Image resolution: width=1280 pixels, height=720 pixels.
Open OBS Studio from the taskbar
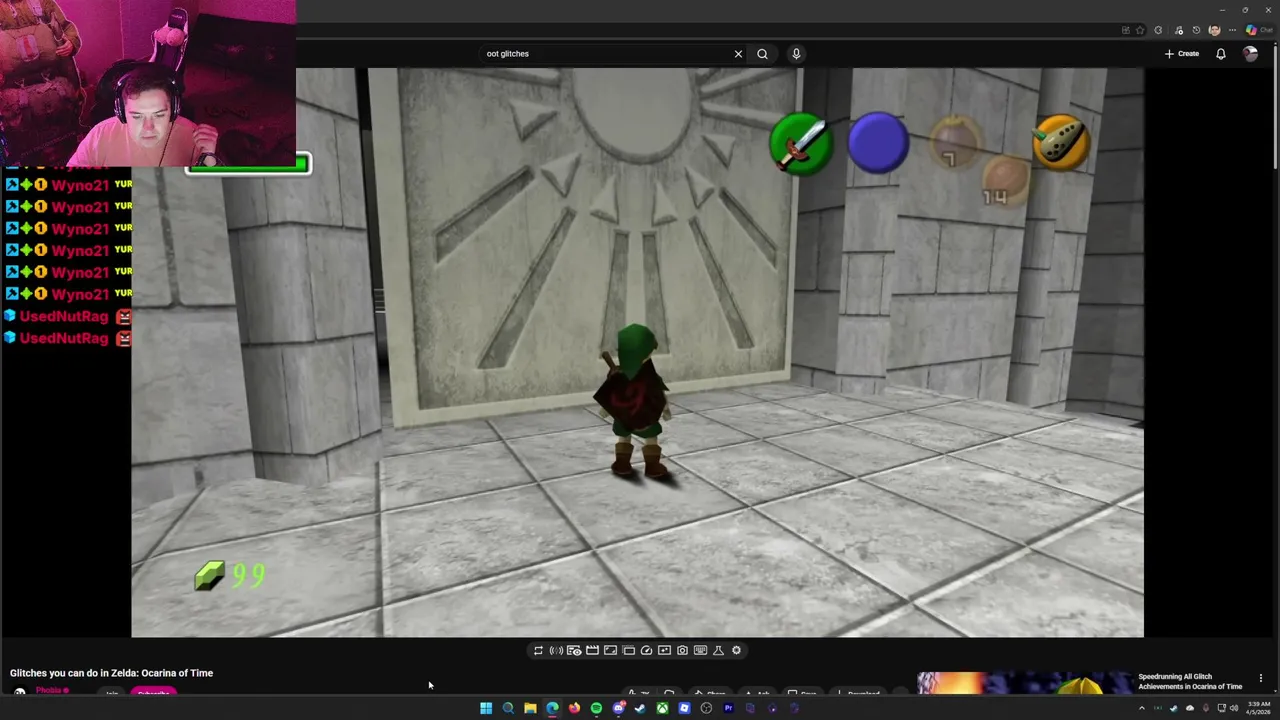[x=706, y=708]
